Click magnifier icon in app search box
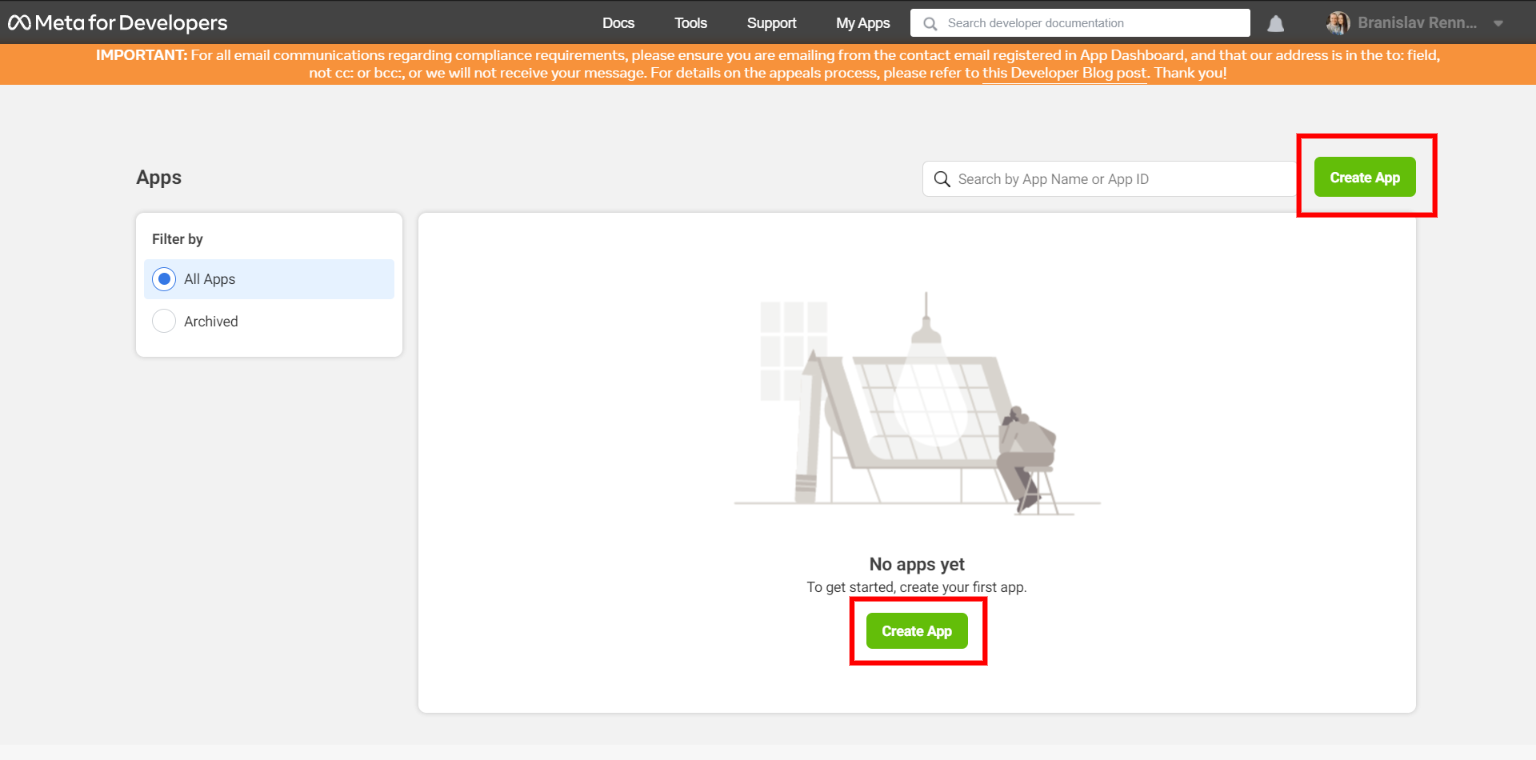This screenshot has width=1536, height=760. [941, 179]
